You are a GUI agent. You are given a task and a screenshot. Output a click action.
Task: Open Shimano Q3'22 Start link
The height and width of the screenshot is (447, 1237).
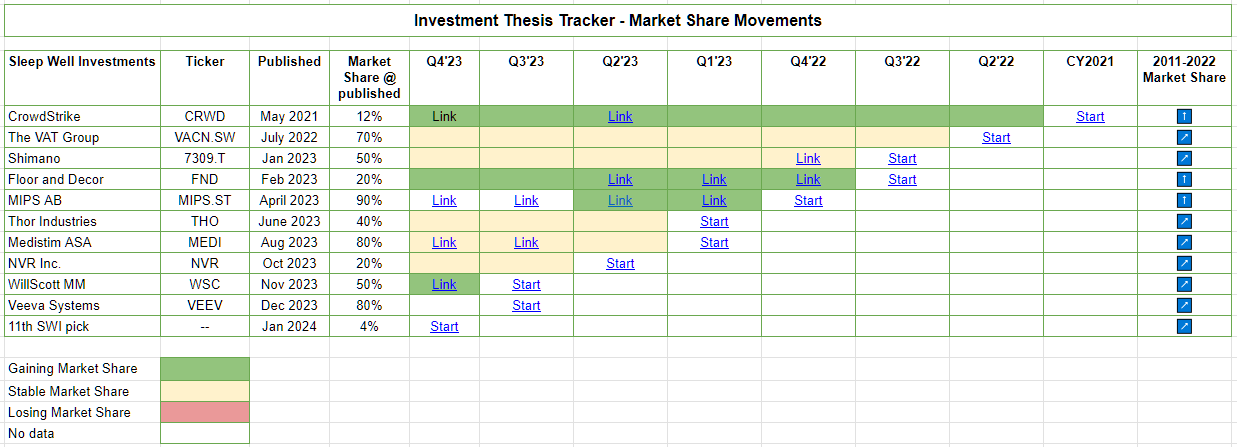tap(902, 158)
